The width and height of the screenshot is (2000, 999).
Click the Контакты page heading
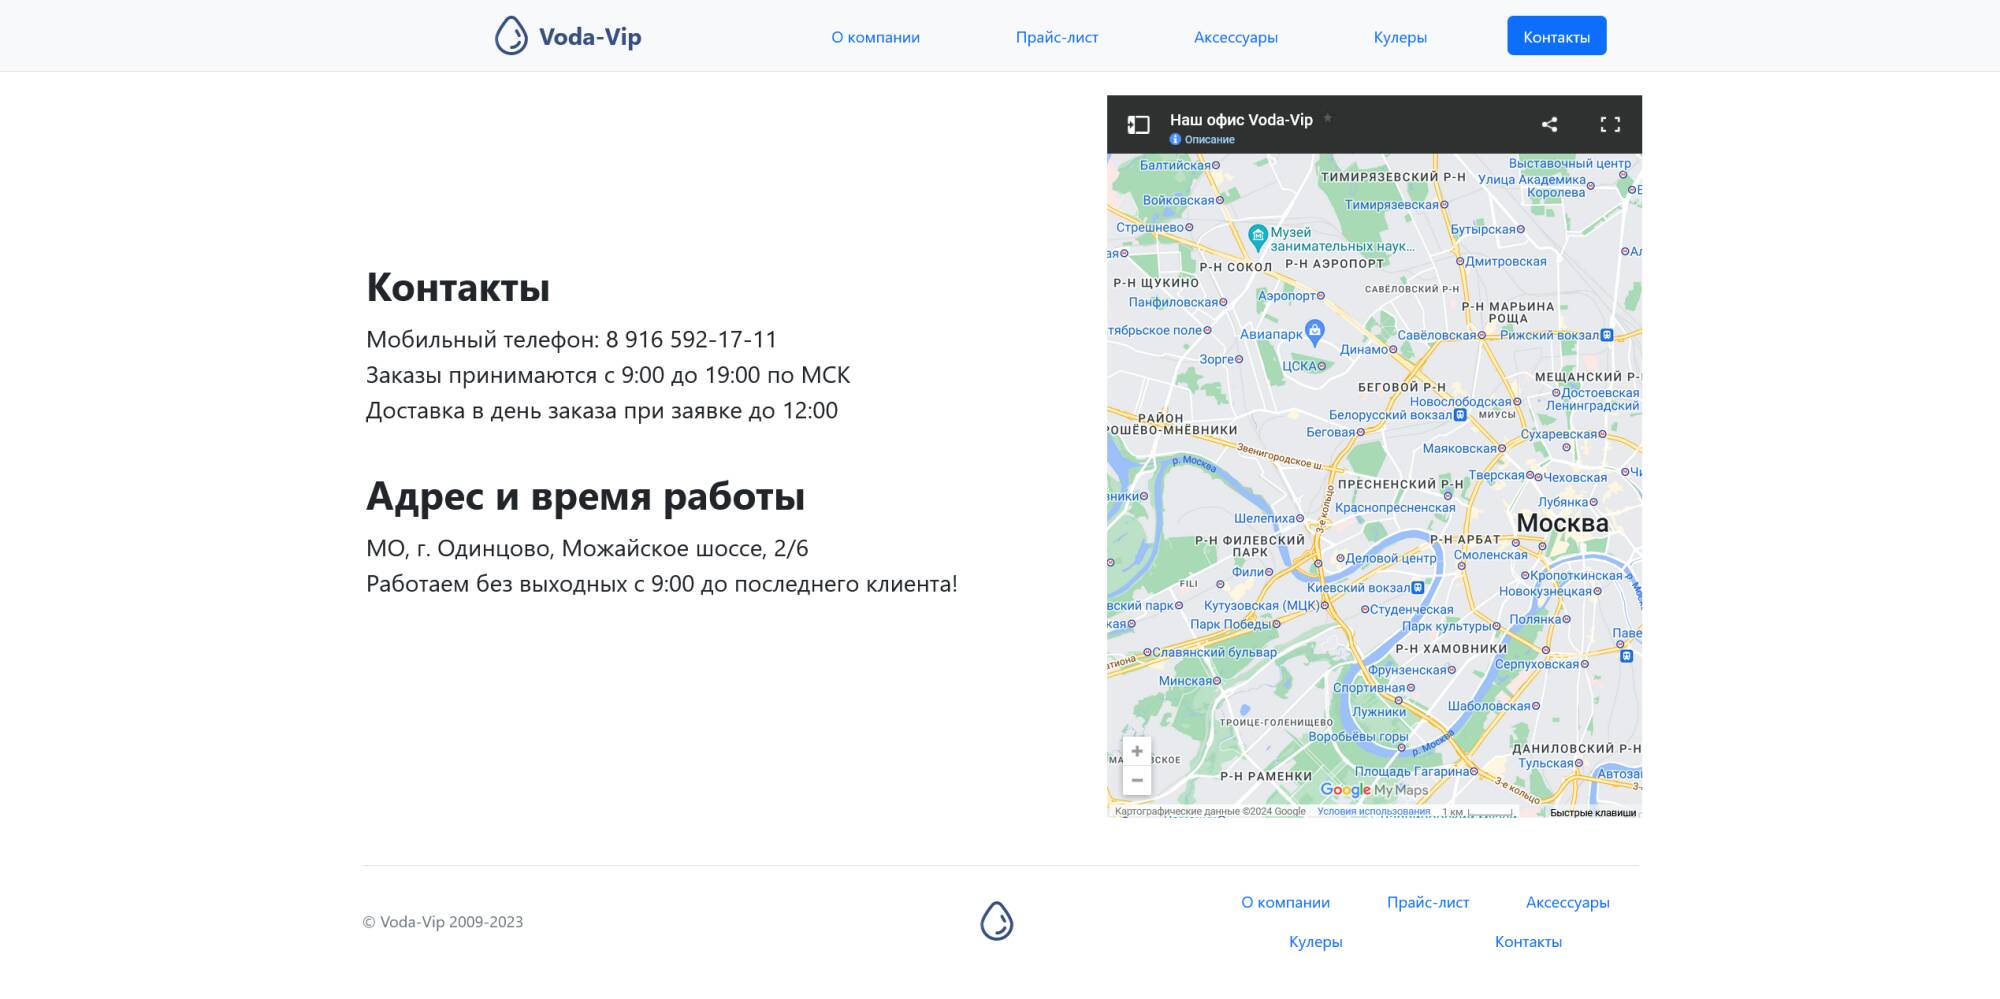pos(458,287)
